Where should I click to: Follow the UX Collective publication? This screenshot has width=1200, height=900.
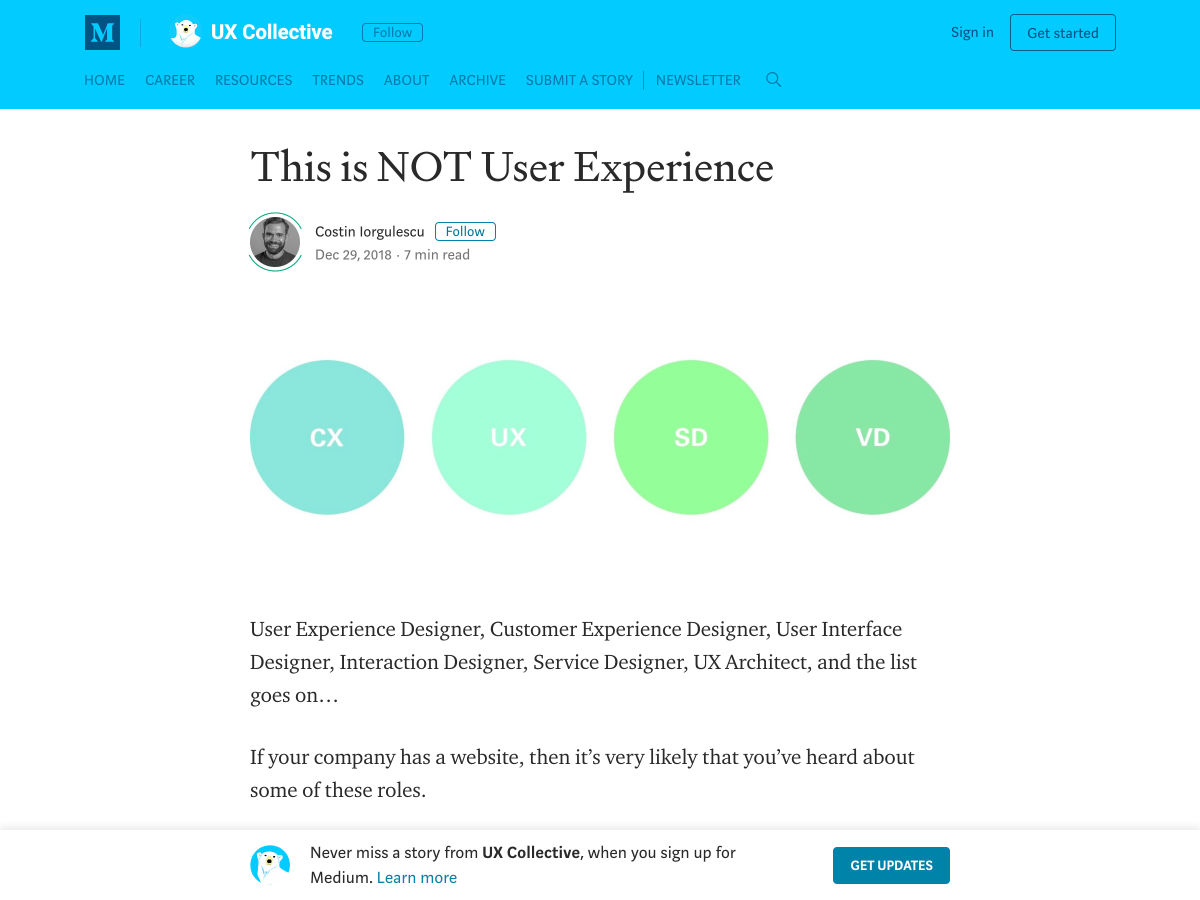tap(392, 33)
